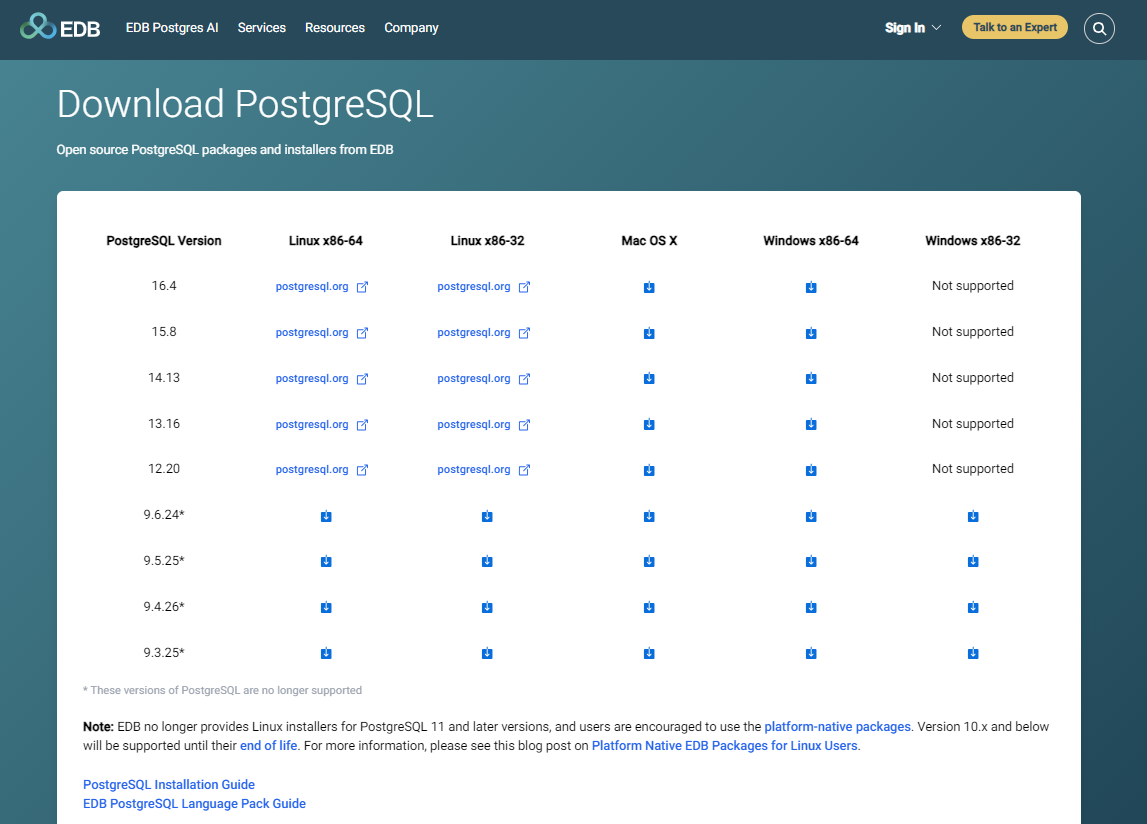Download PostgreSQL 14.13 for Mac OS X

[649, 378]
